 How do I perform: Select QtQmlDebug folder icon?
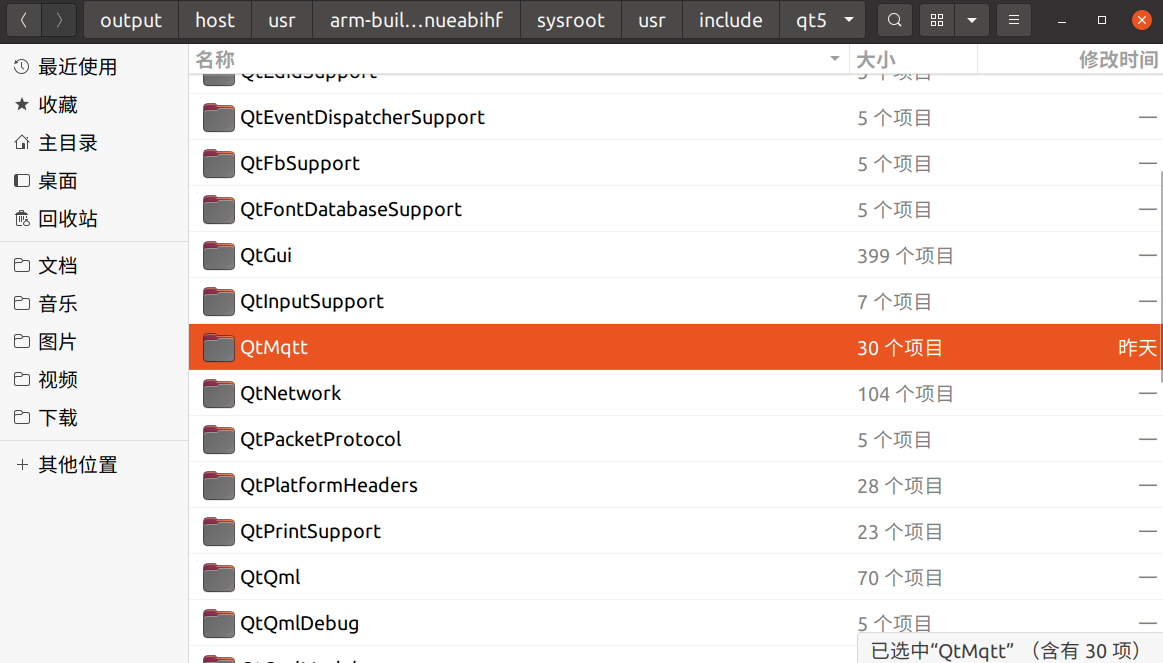tap(219, 623)
